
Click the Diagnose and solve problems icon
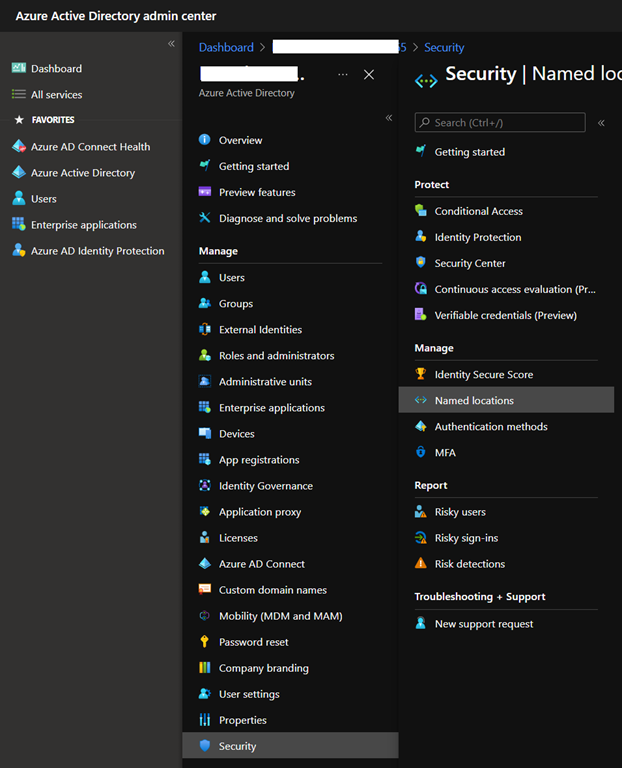coord(205,218)
